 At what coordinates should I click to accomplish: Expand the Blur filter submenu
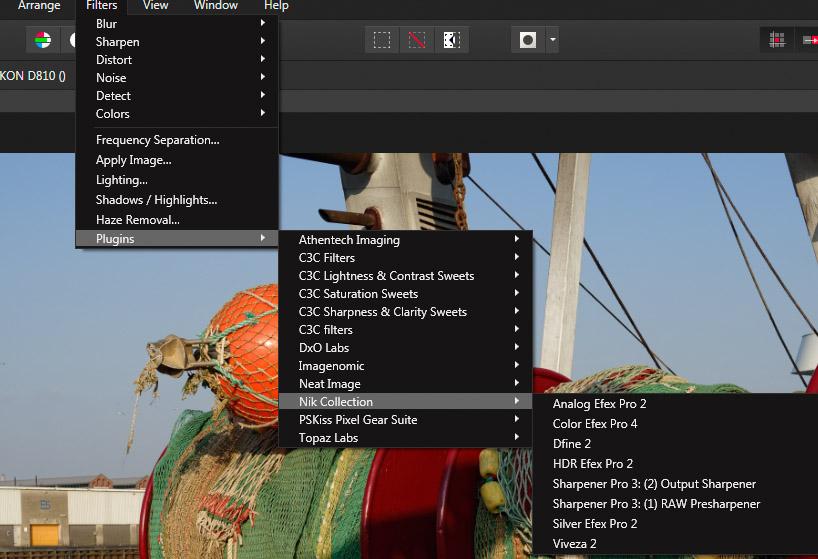click(177, 23)
